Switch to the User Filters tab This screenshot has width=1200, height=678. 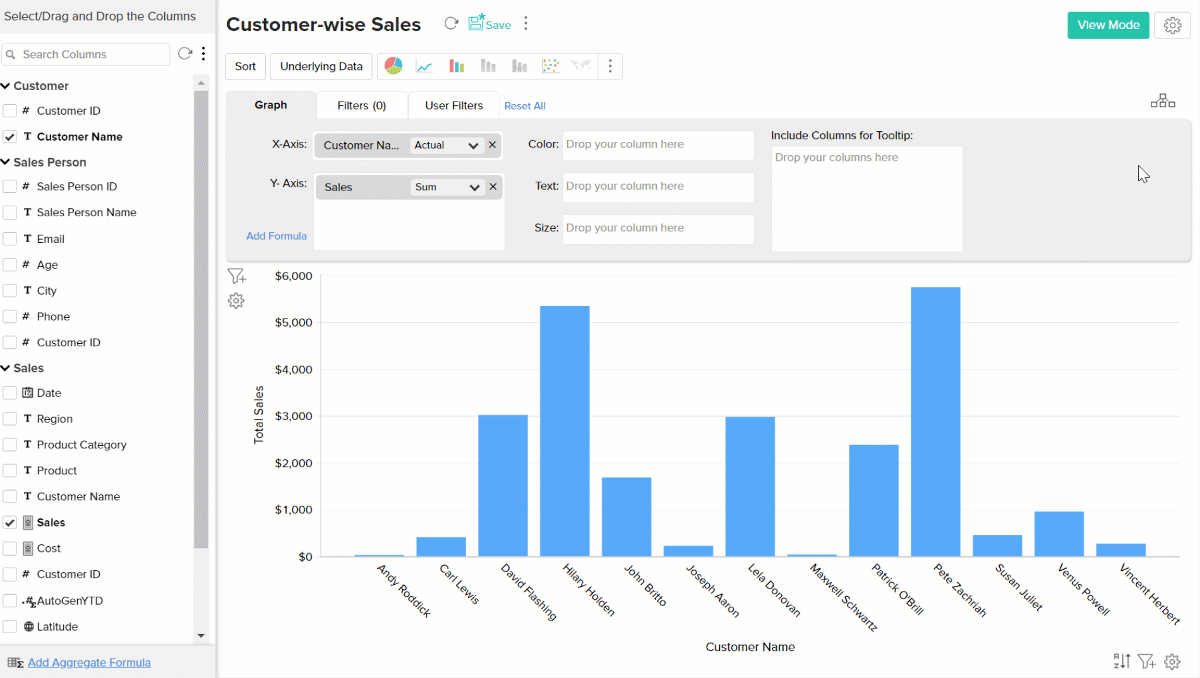453,105
